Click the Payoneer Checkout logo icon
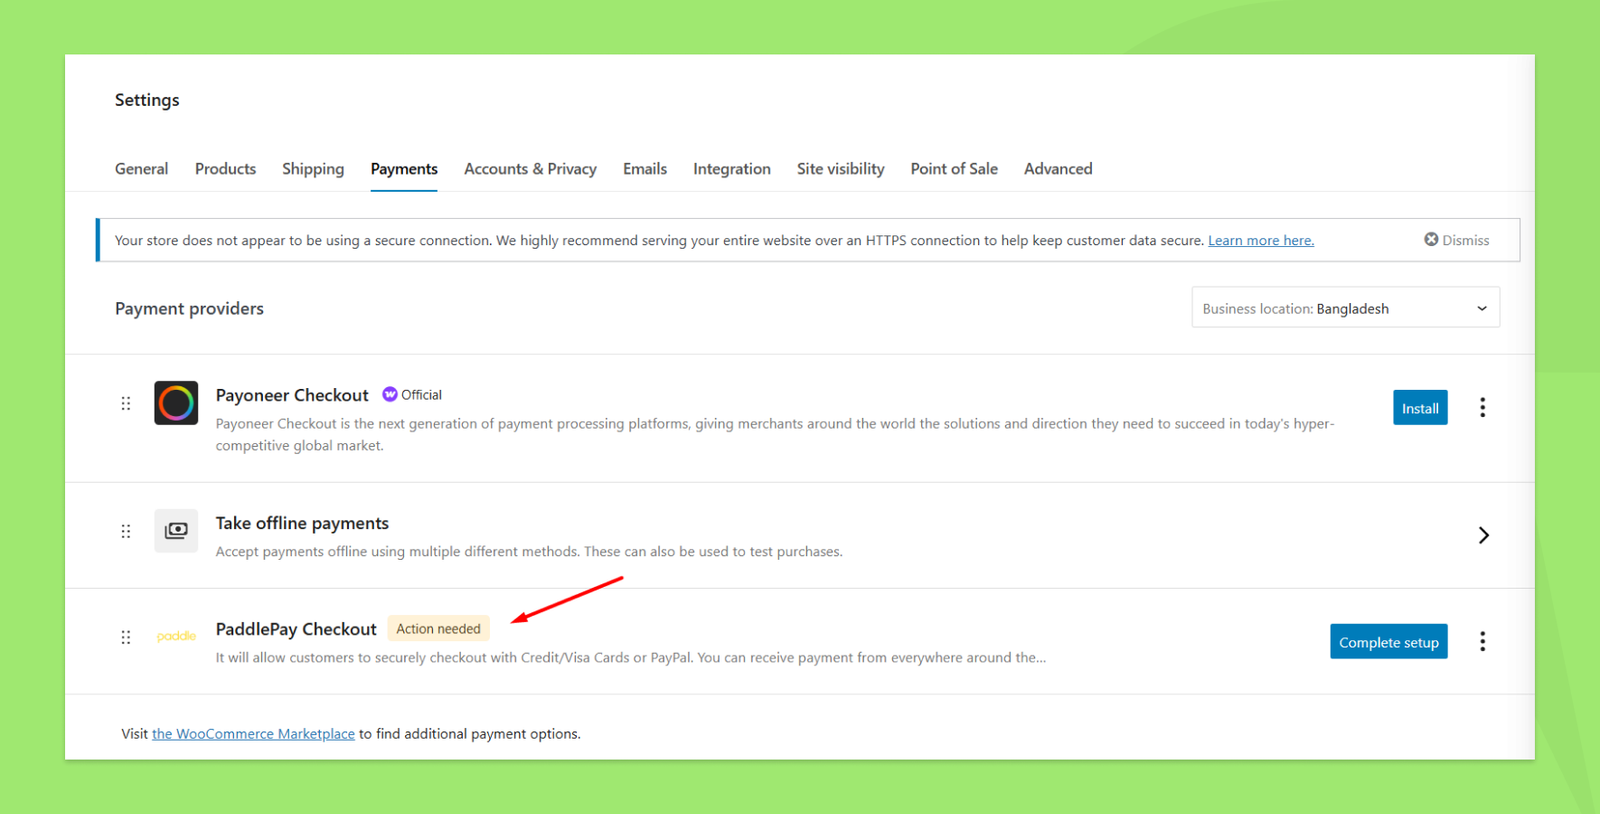This screenshot has width=1600, height=814. pyautogui.click(x=176, y=403)
